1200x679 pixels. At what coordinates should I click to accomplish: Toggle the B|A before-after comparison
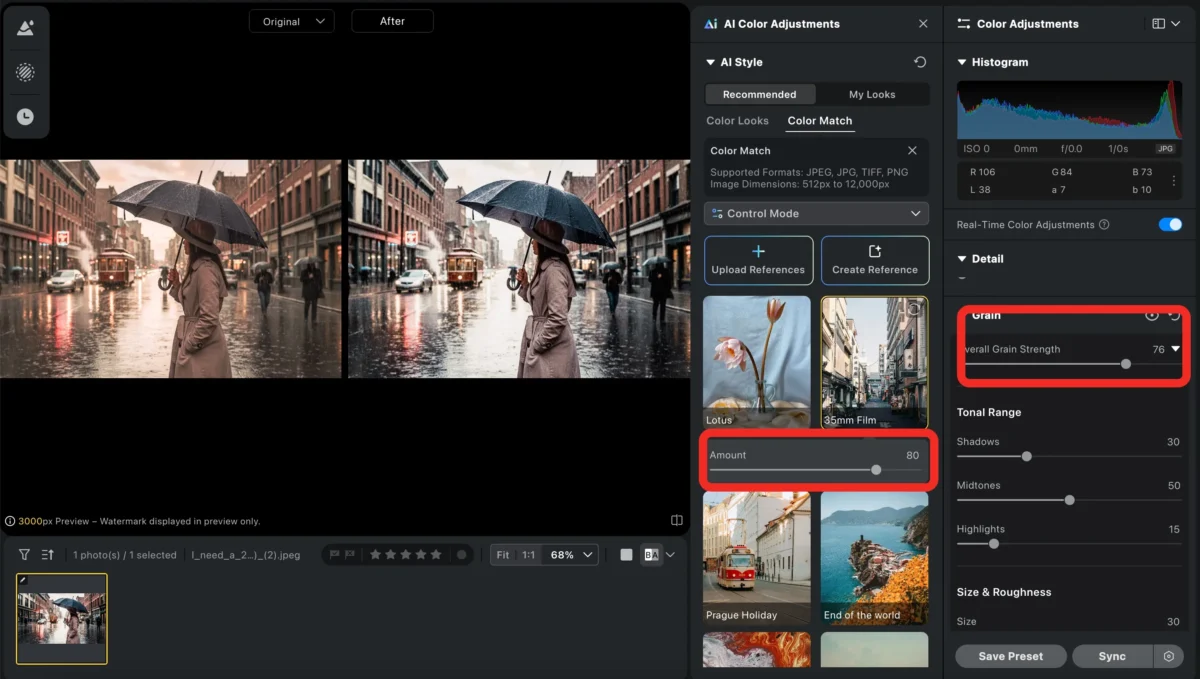tap(653, 554)
